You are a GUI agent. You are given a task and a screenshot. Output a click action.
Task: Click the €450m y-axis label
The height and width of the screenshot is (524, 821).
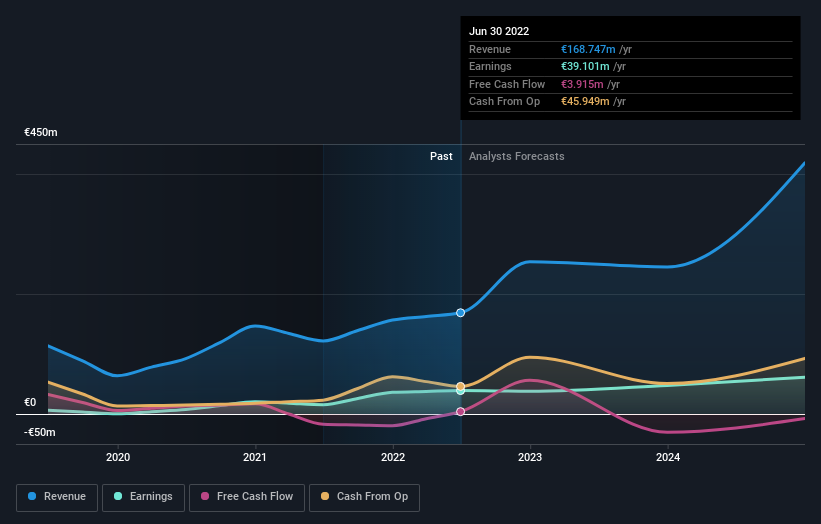click(41, 132)
